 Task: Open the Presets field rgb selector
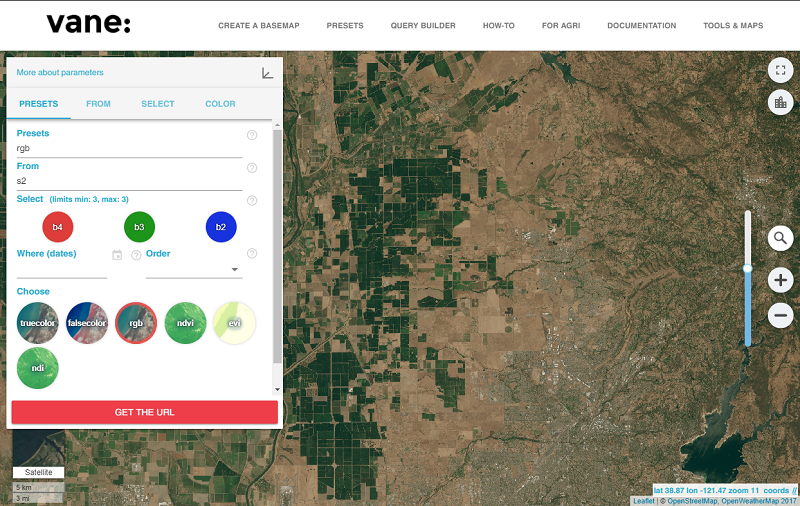129,149
